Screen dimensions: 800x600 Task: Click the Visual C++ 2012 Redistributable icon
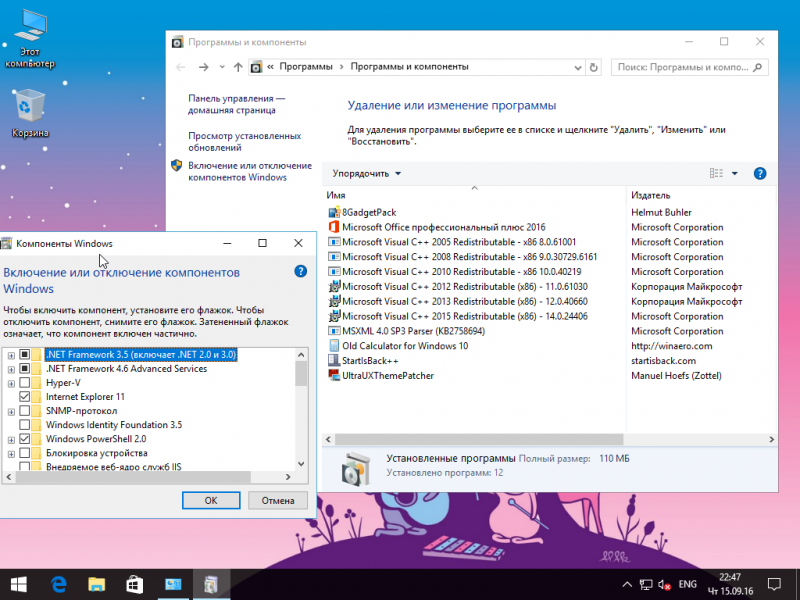(x=334, y=286)
